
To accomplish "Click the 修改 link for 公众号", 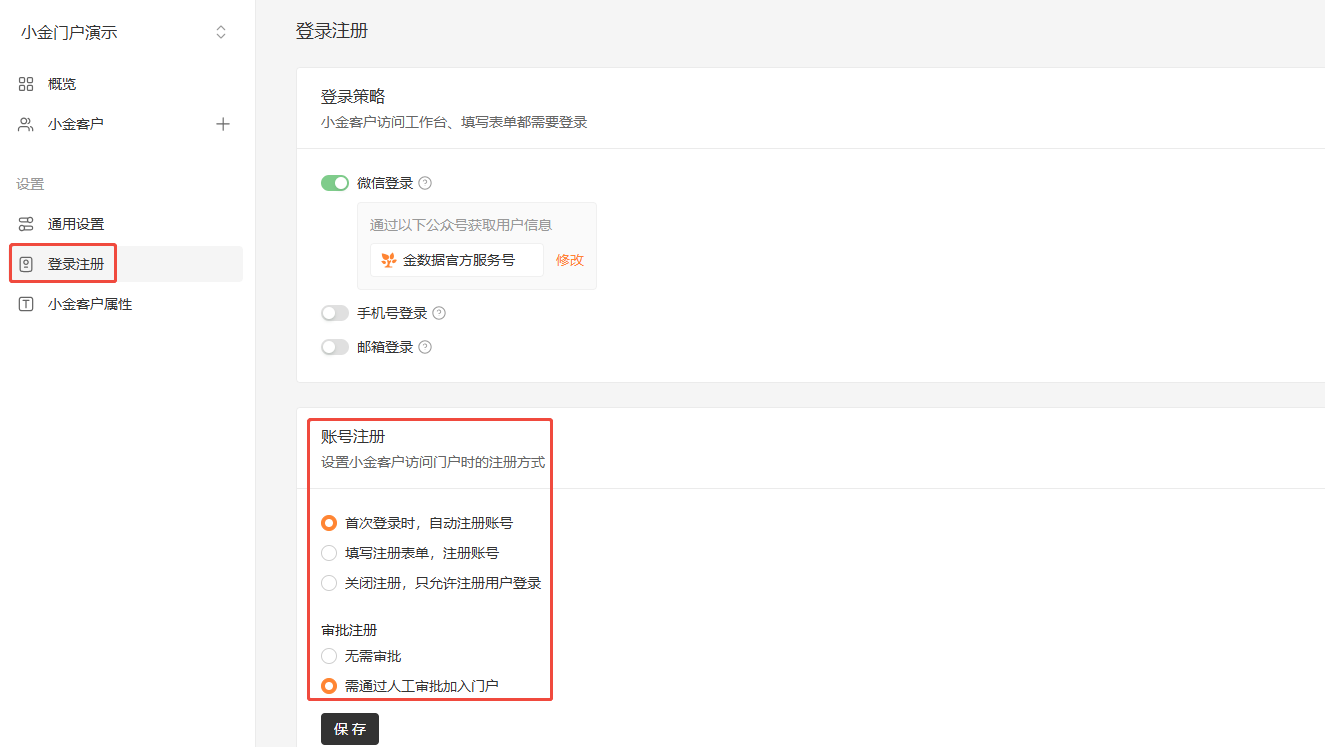I will (x=570, y=260).
